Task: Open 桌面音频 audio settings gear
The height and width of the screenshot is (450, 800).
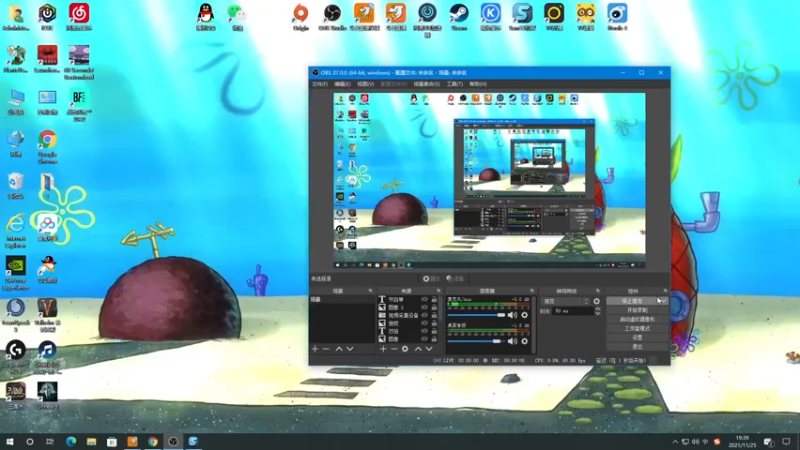Action: tap(524, 341)
